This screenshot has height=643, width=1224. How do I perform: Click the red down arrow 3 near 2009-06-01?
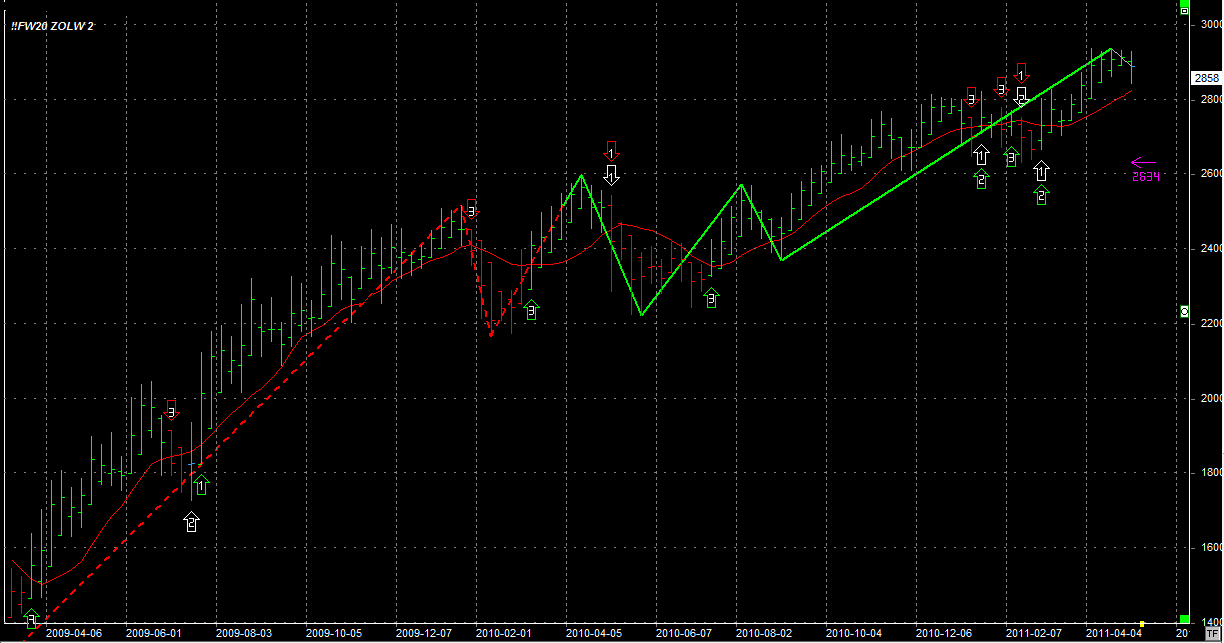click(x=171, y=409)
